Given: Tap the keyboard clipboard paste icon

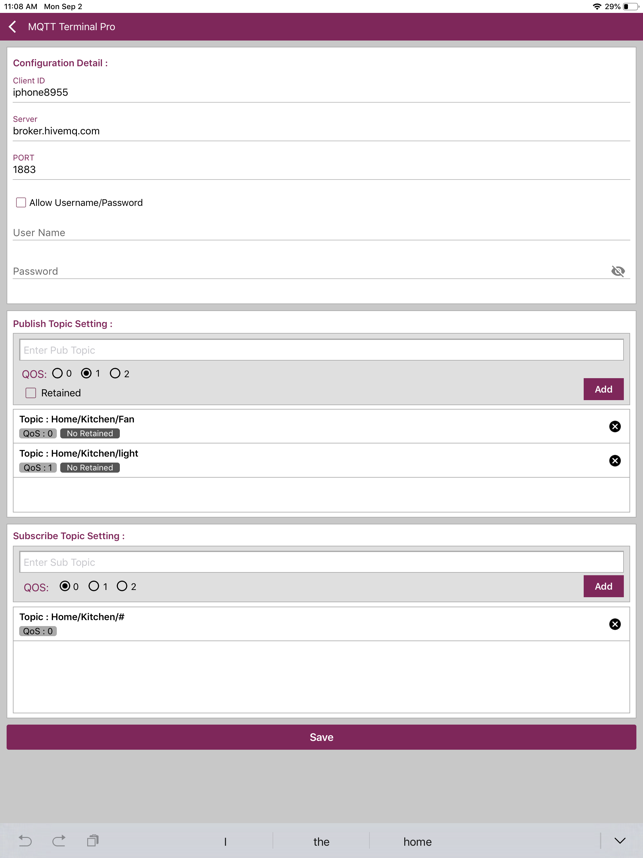Looking at the screenshot, I should pyautogui.click(x=93, y=841).
